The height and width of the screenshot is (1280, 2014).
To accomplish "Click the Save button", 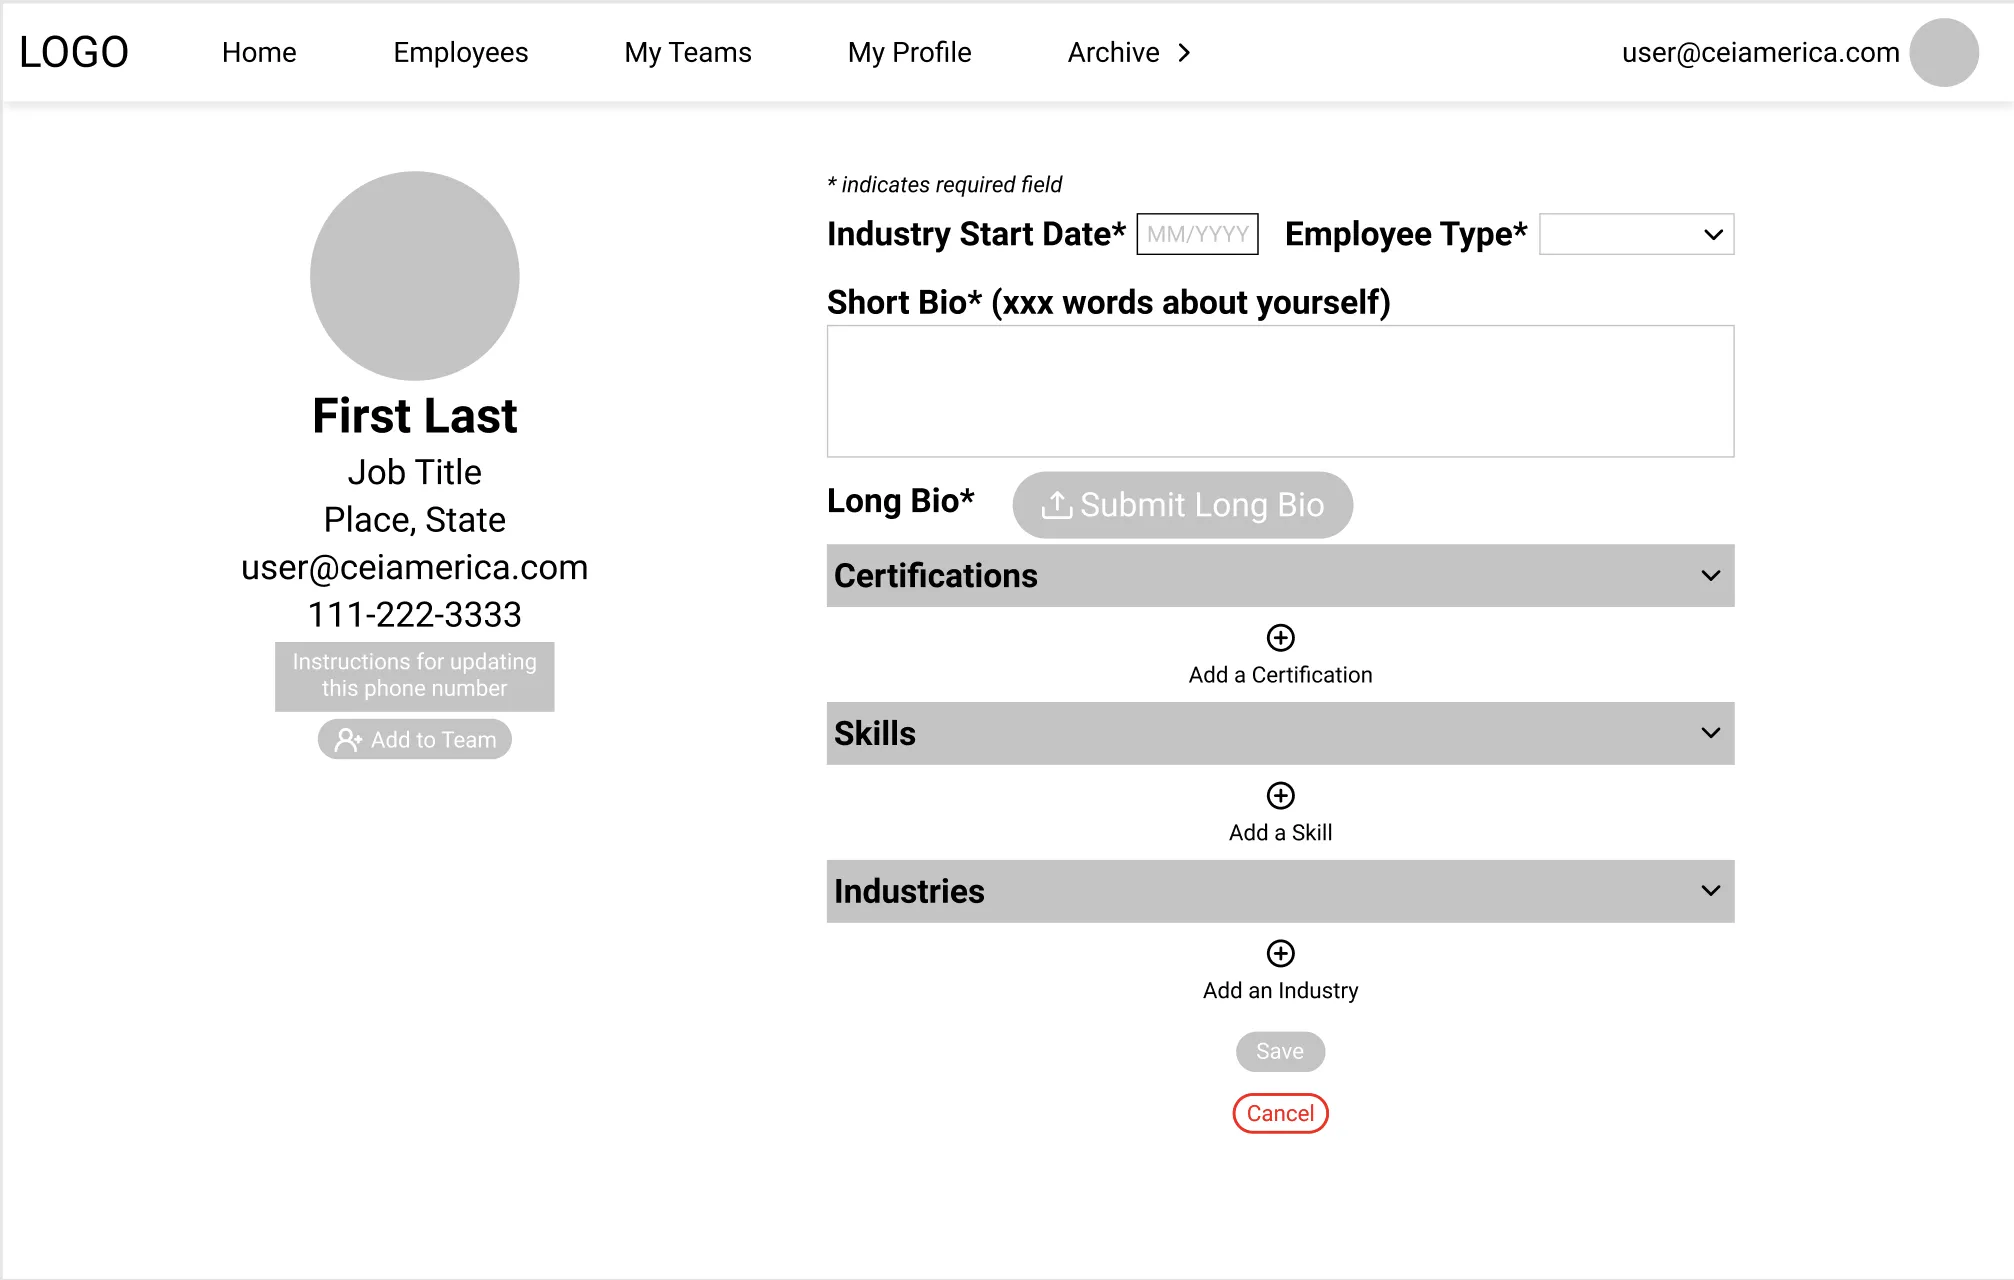I will tap(1280, 1050).
